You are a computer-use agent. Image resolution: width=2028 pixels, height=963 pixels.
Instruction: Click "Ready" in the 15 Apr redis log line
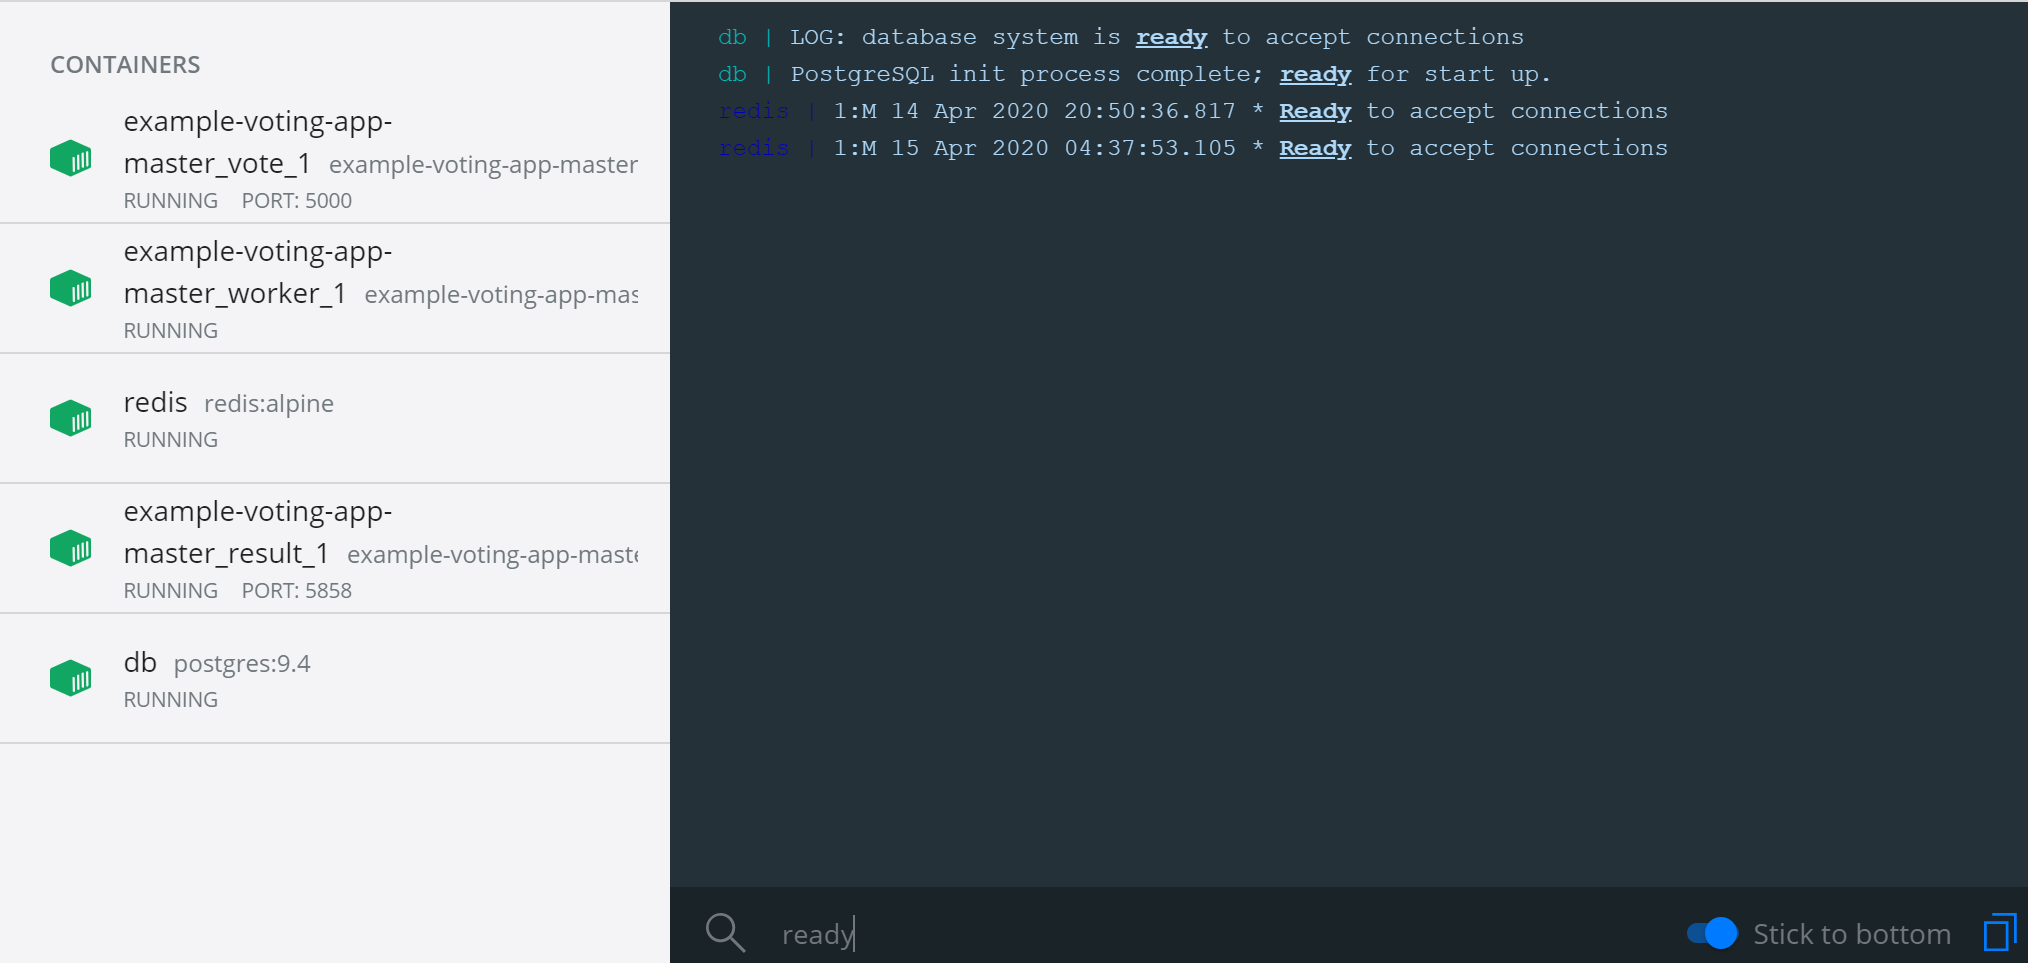1315,147
